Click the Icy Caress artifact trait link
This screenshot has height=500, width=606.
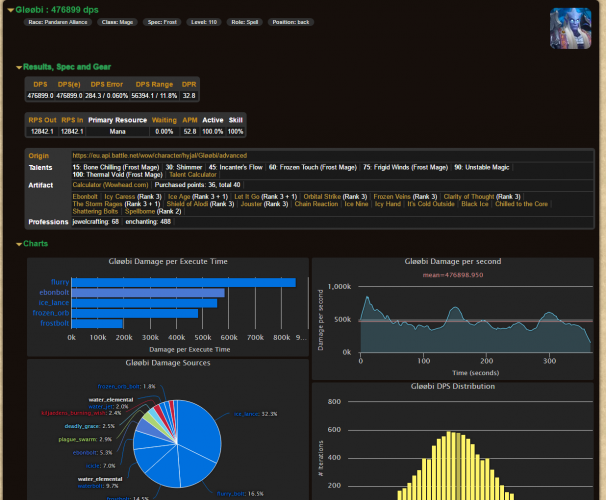pos(120,197)
